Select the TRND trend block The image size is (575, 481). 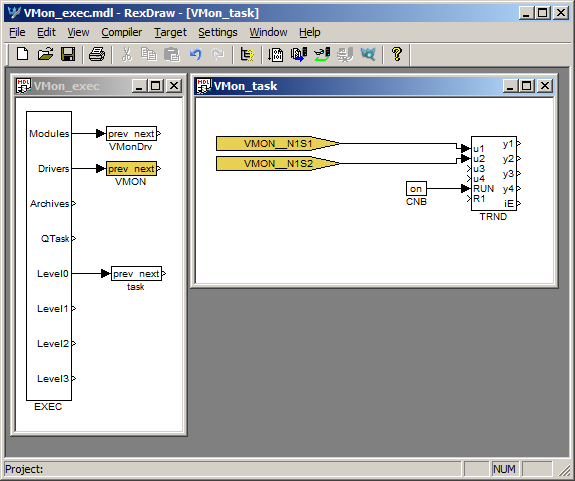tap(494, 173)
